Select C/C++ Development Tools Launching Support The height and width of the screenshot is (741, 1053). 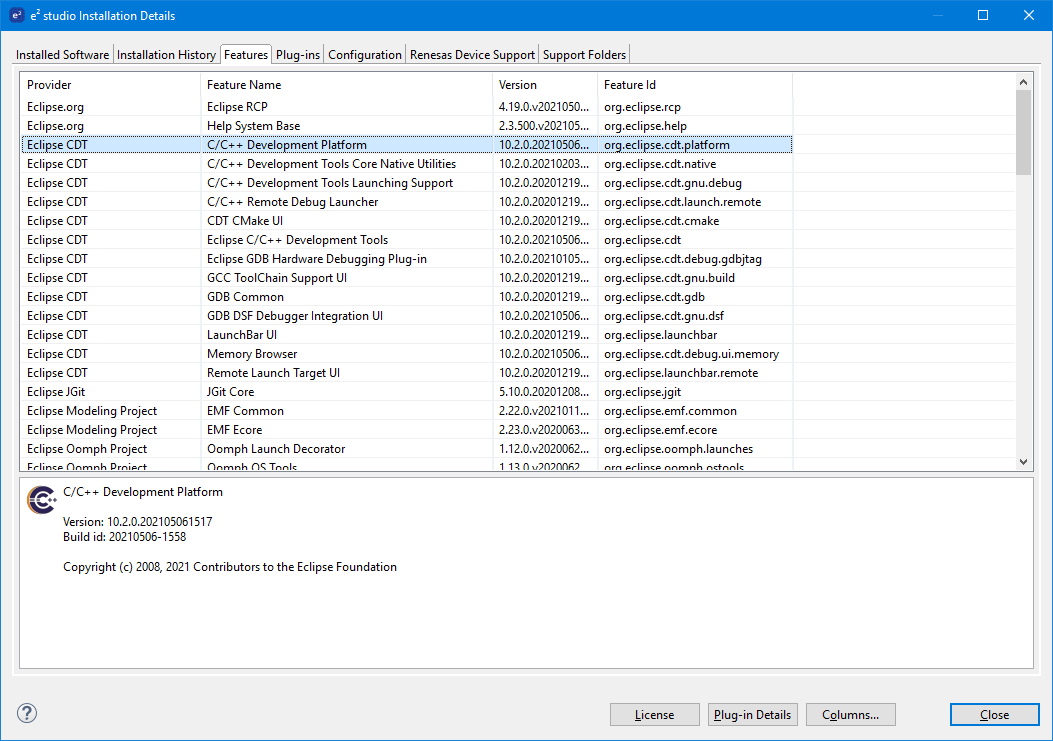point(406,183)
